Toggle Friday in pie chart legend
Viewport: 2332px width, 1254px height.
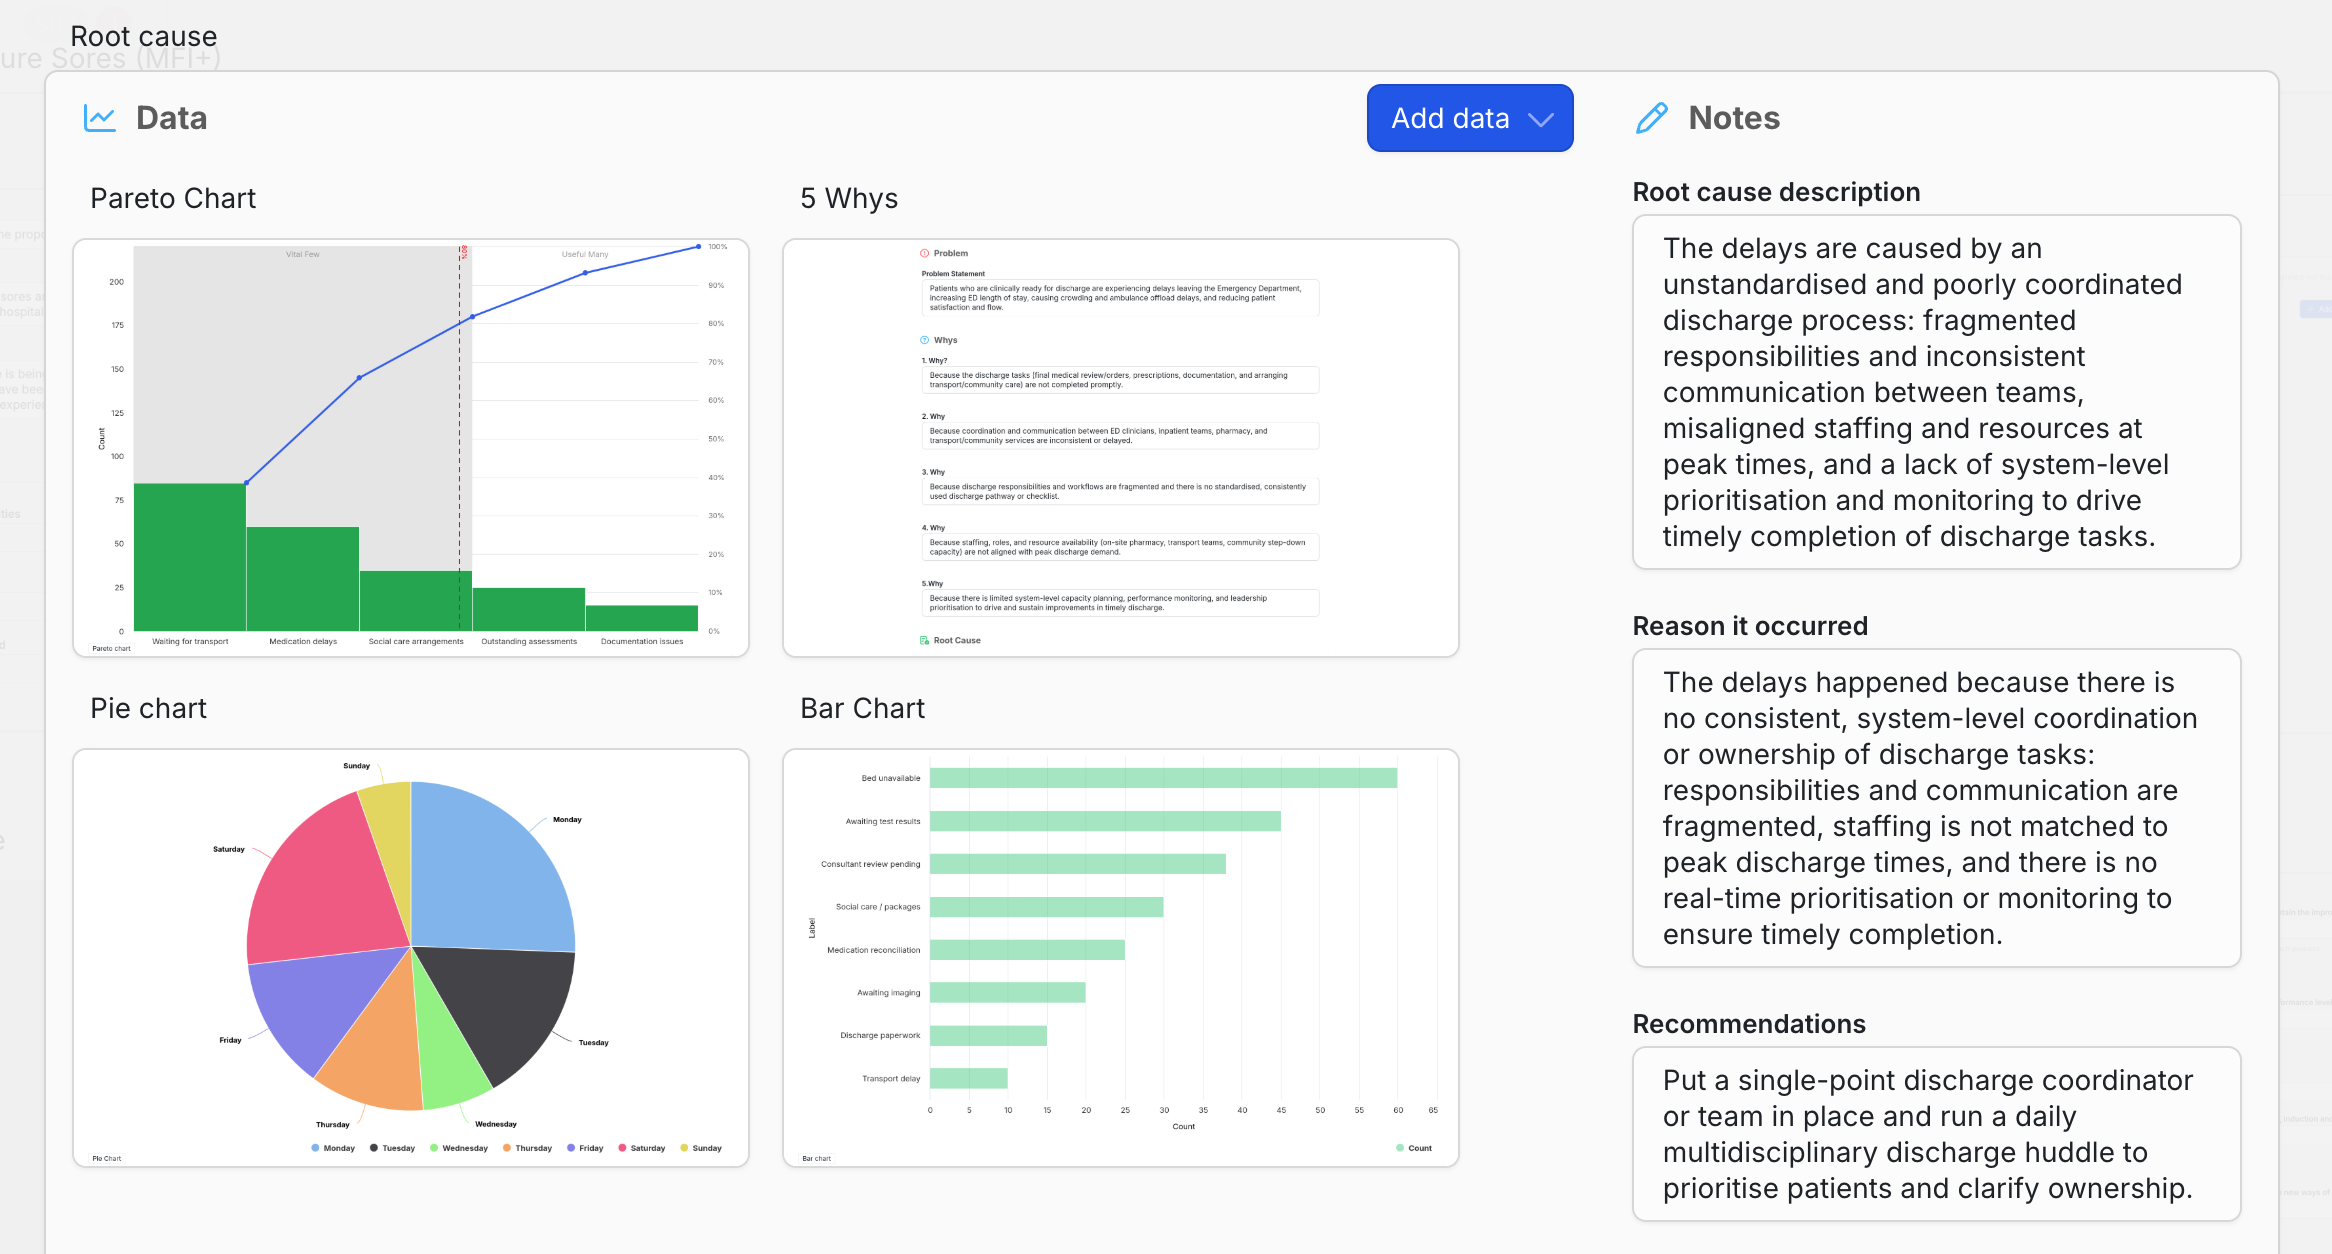tap(585, 1148)
